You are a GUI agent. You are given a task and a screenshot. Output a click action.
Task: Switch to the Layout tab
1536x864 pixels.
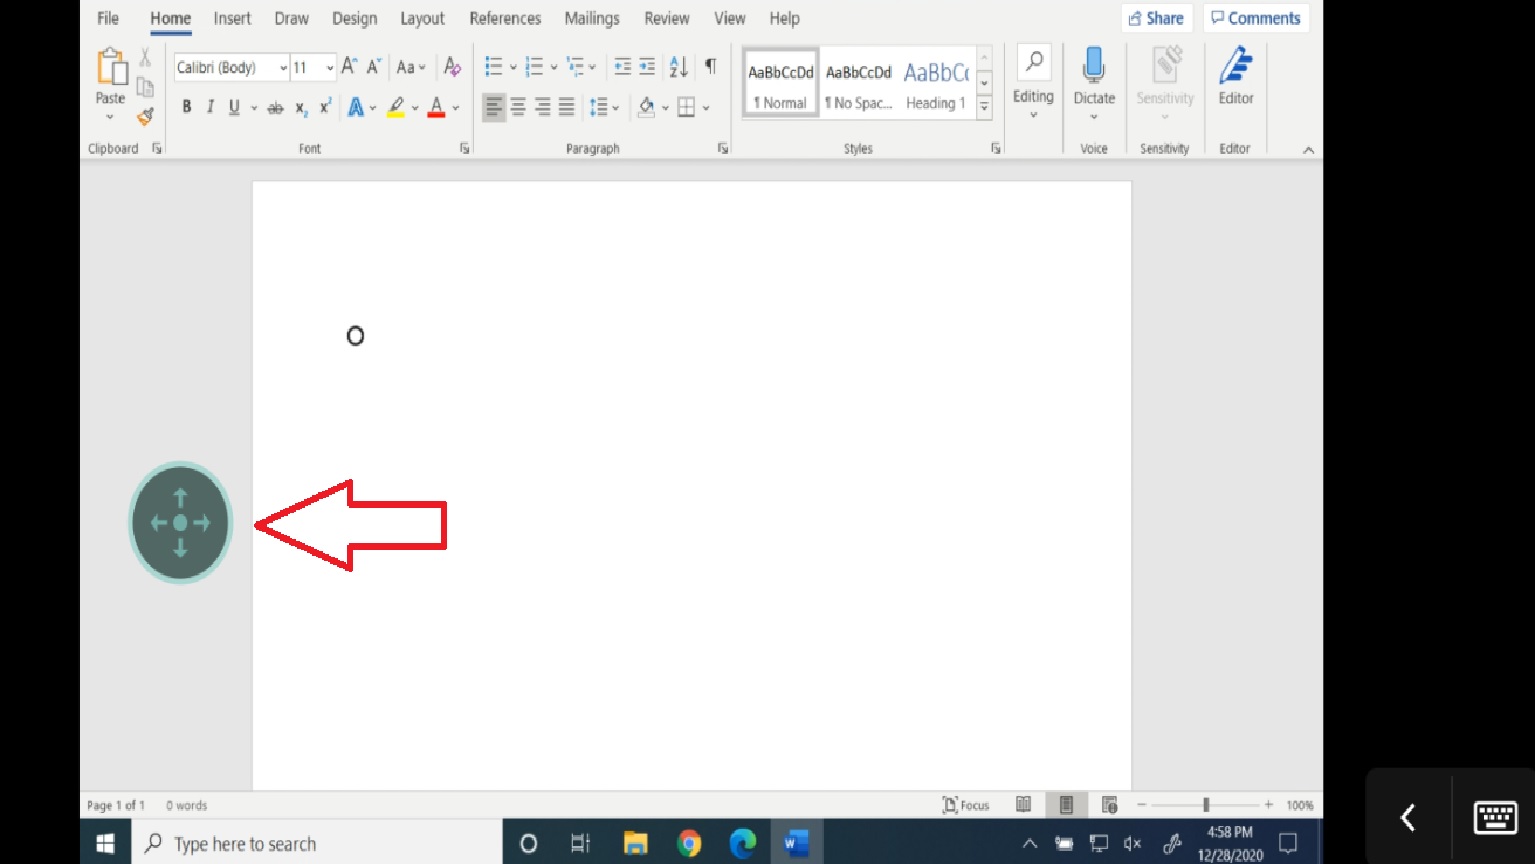click(x=422, y=18)
